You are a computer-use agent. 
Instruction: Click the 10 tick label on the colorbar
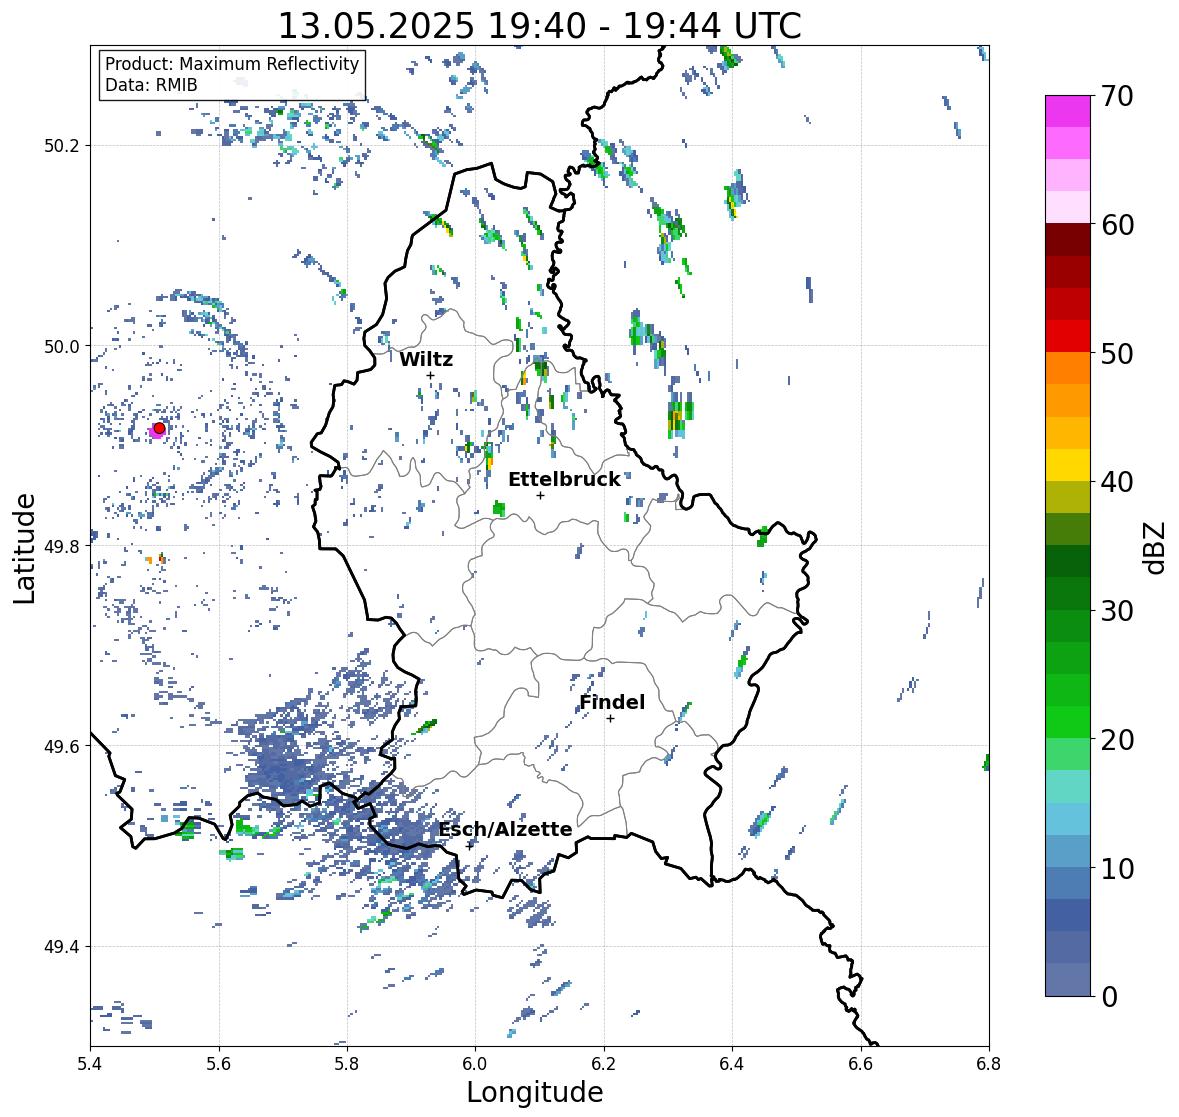pos(1117,868)
